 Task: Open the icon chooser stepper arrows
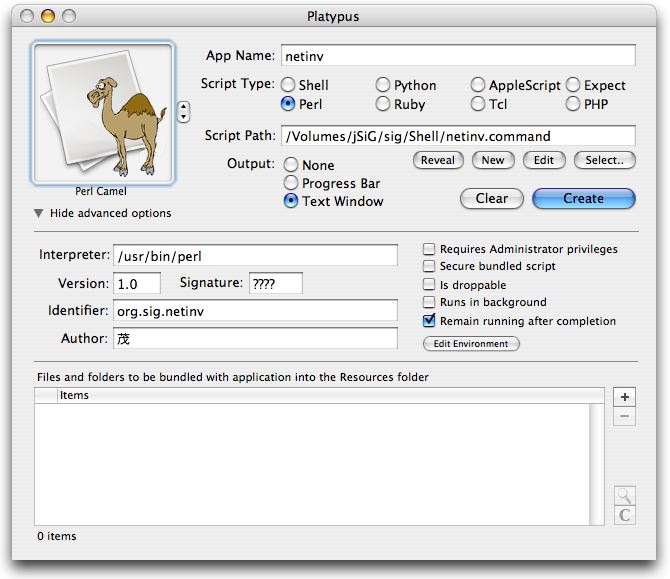(183, 112)
